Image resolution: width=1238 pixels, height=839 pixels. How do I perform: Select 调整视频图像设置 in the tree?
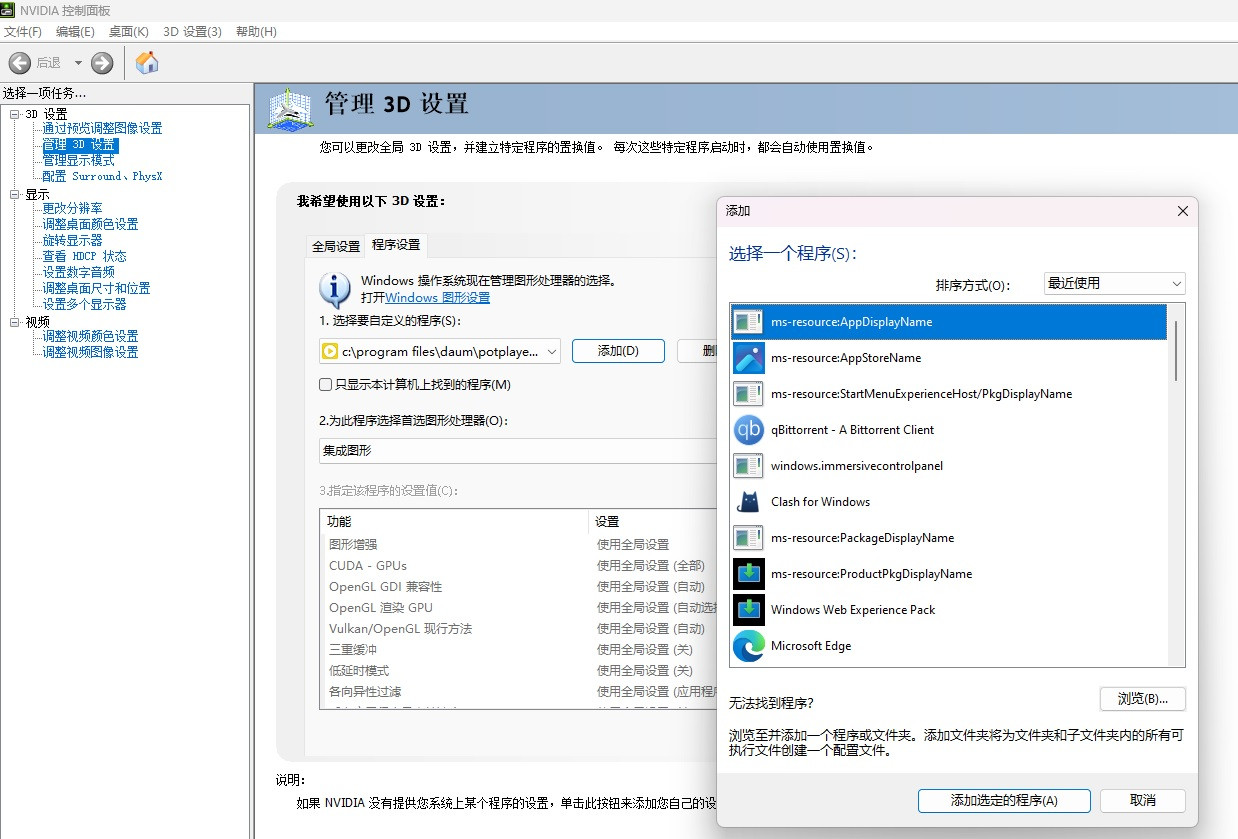coord(90,352)
